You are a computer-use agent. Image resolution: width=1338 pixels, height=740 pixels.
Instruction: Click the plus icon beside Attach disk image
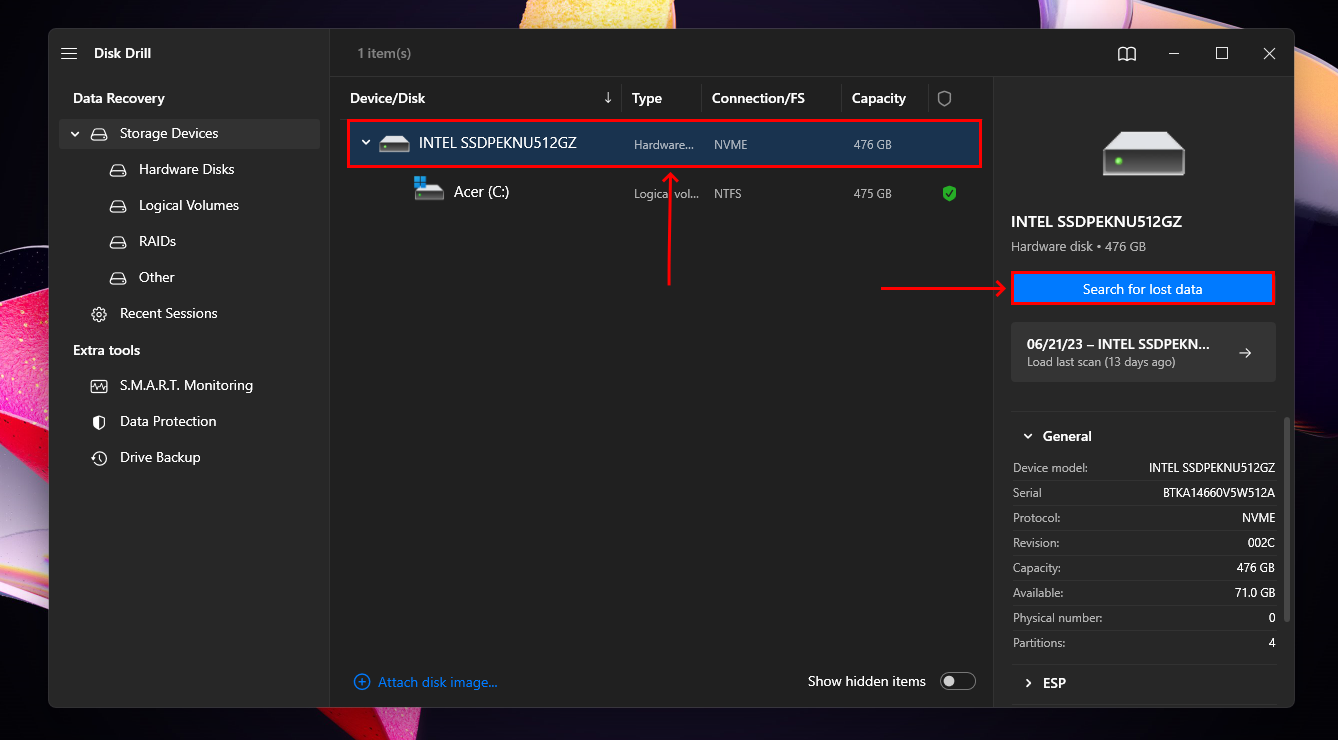click(x=362, y=682)
